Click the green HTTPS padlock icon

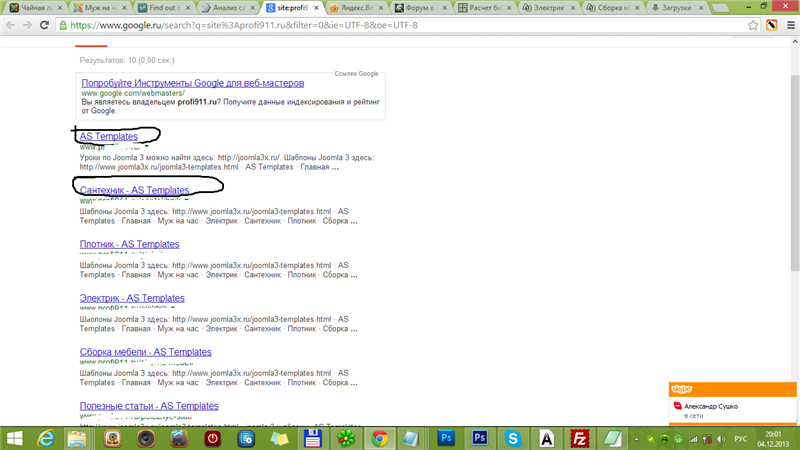[63, 25]
